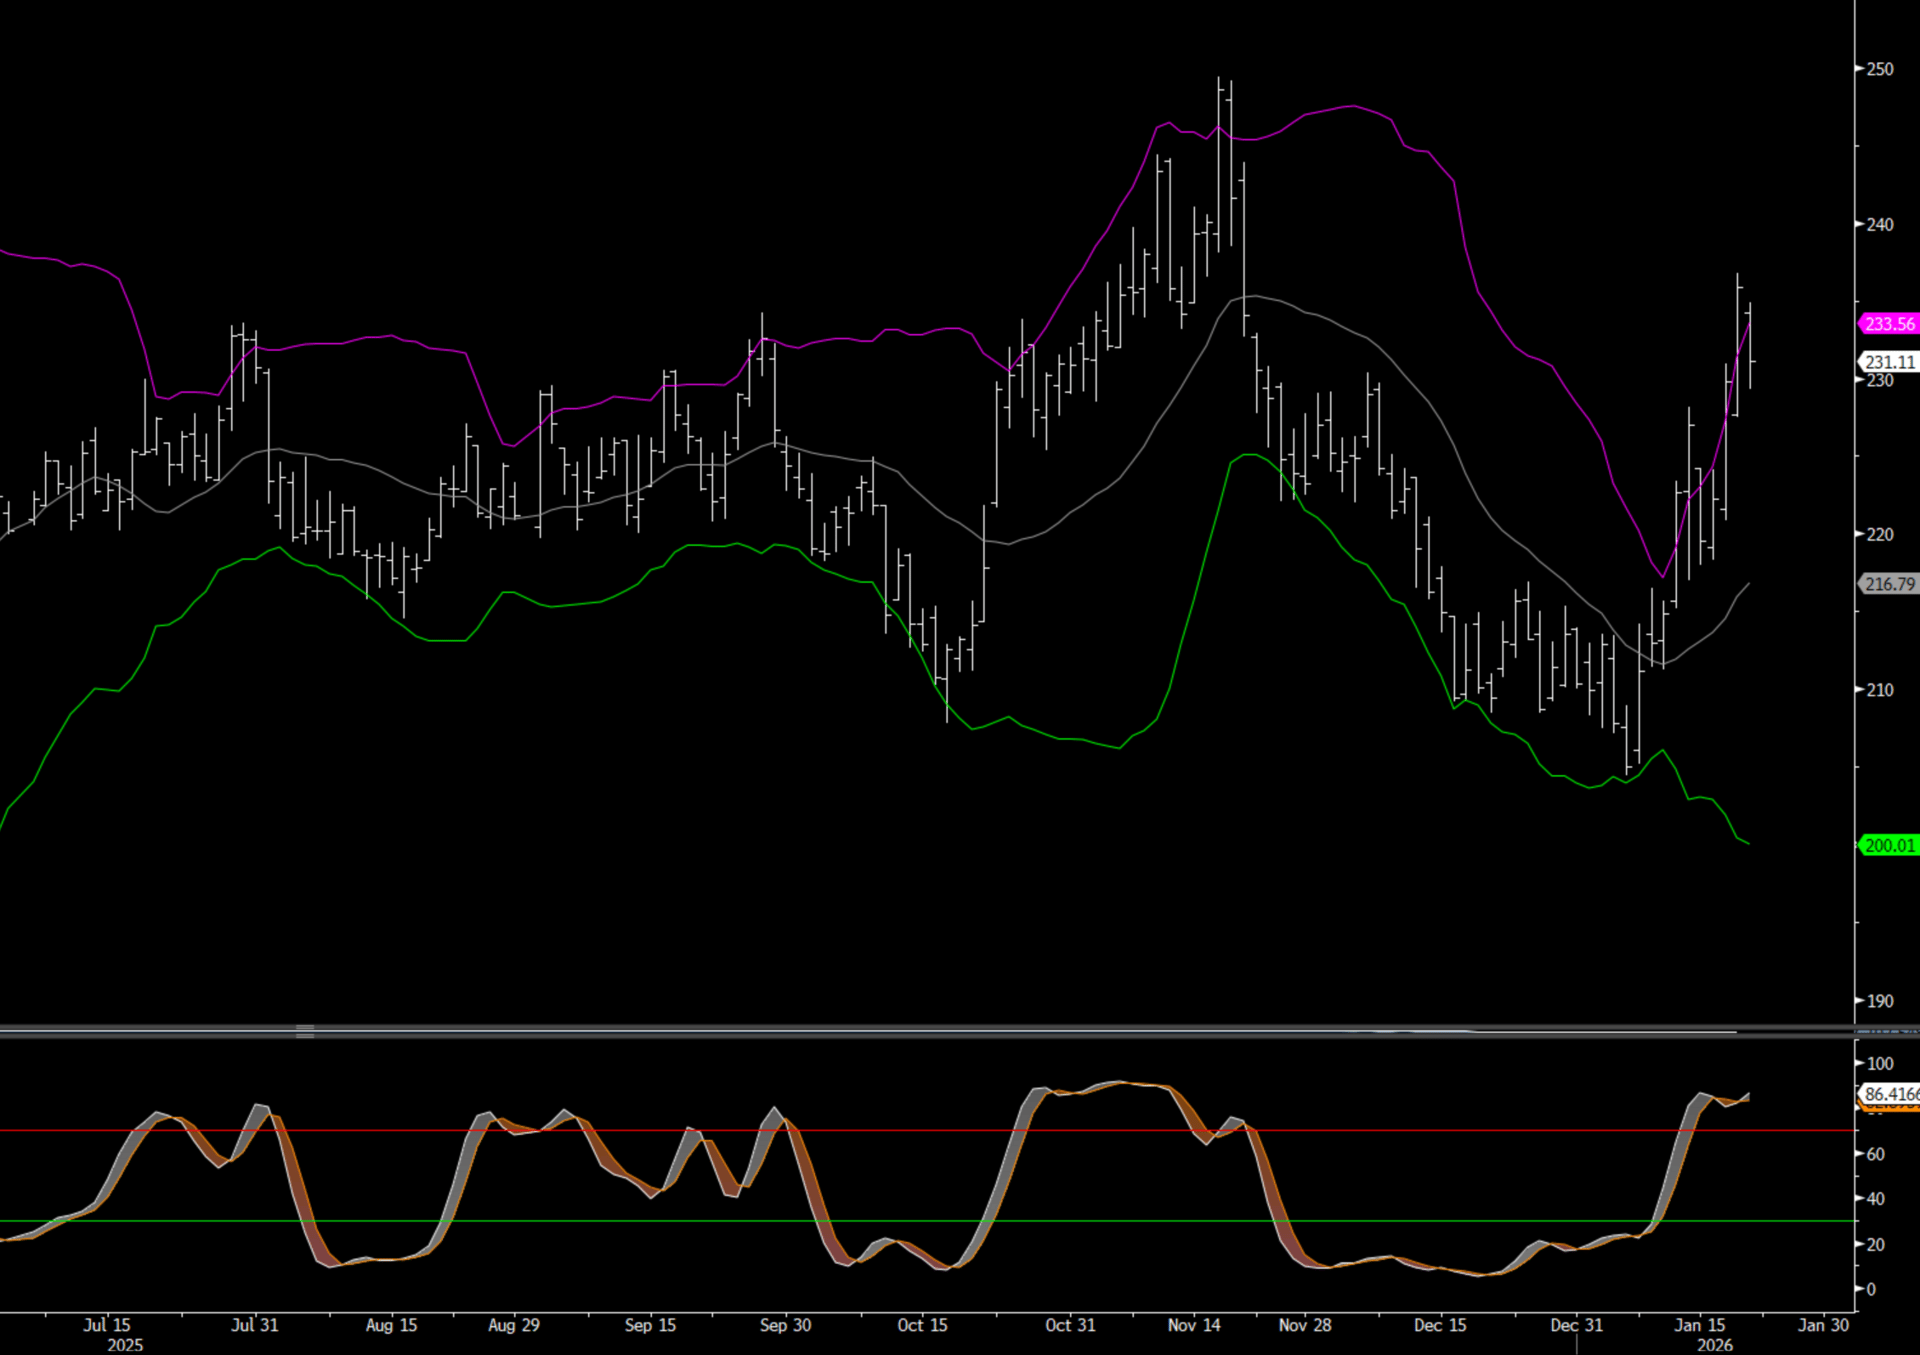The width and height of the screenshot is (1920, 1355).
Task: Click the Jan 30 date axis label
Action: (x=1823, y=1325)
